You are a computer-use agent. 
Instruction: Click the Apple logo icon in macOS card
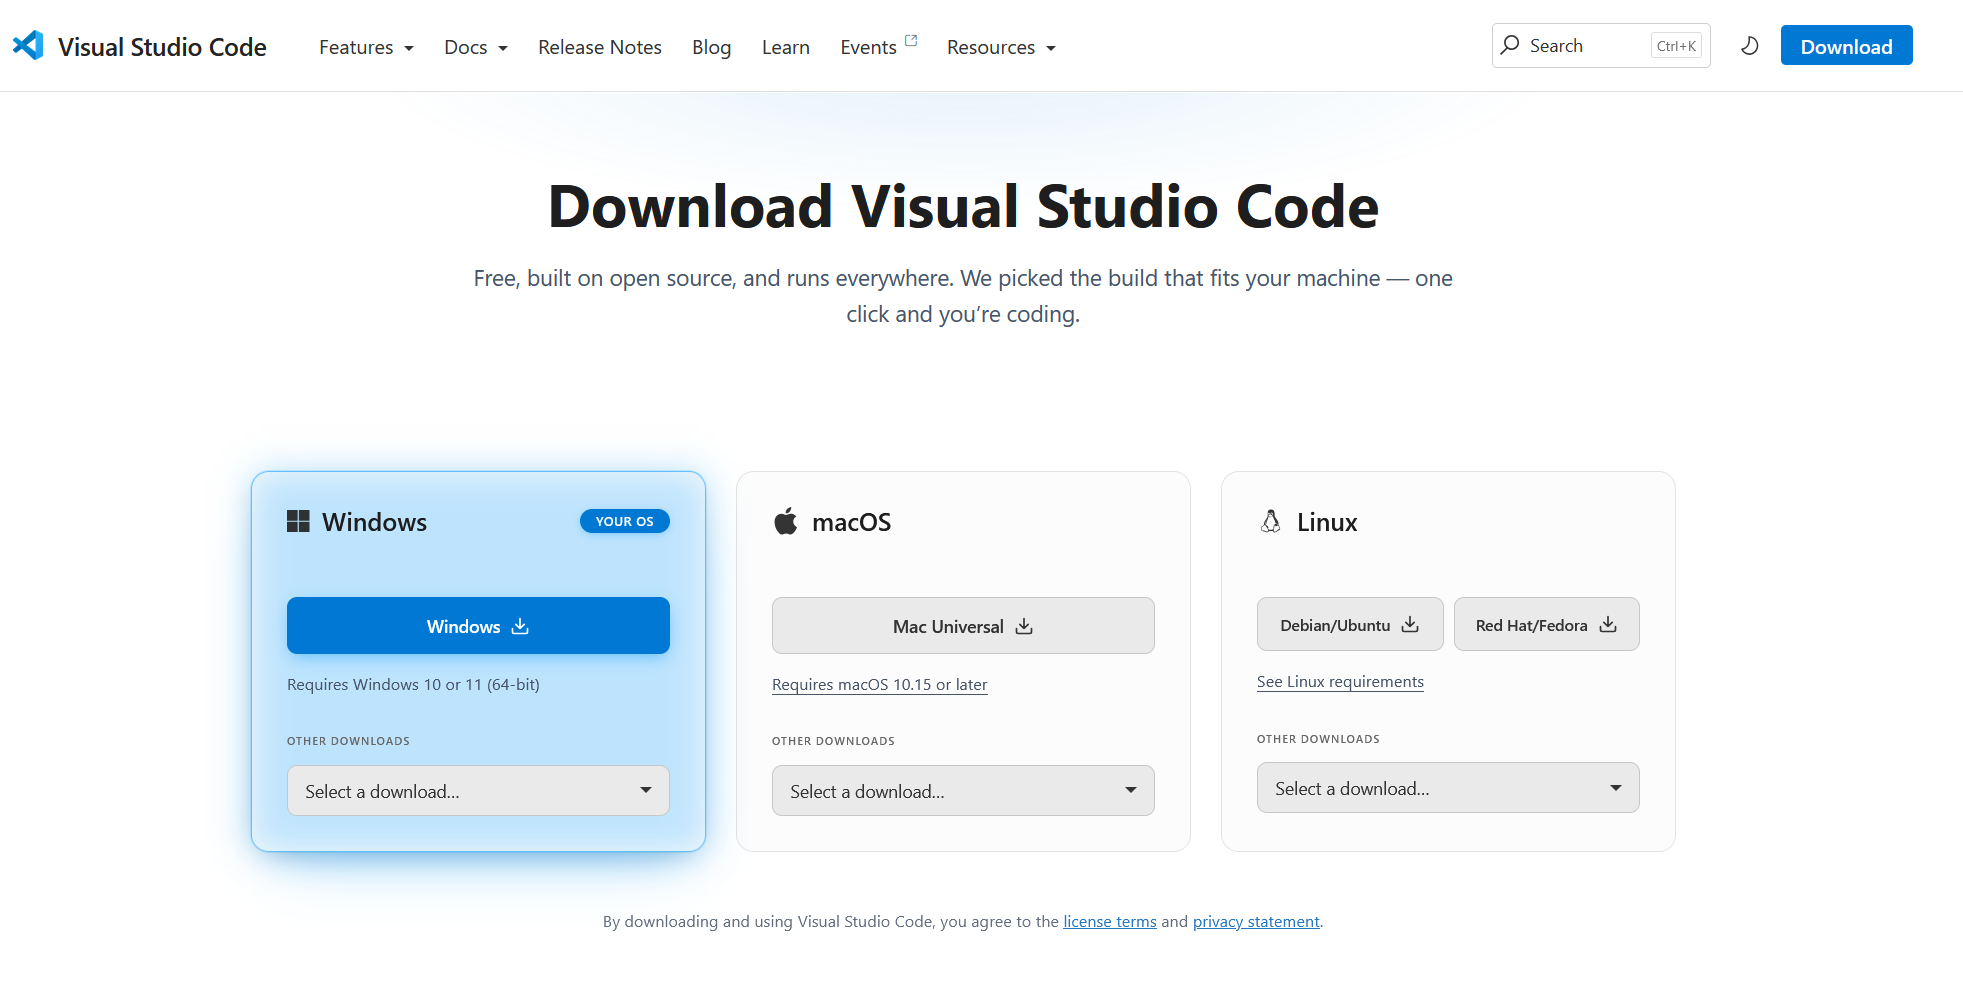point(786,521)
